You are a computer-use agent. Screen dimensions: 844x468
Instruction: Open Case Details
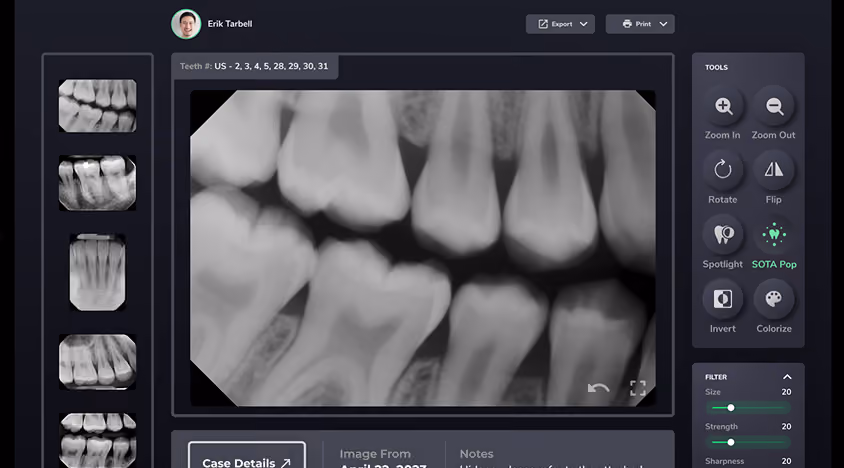tap(247, 455)
